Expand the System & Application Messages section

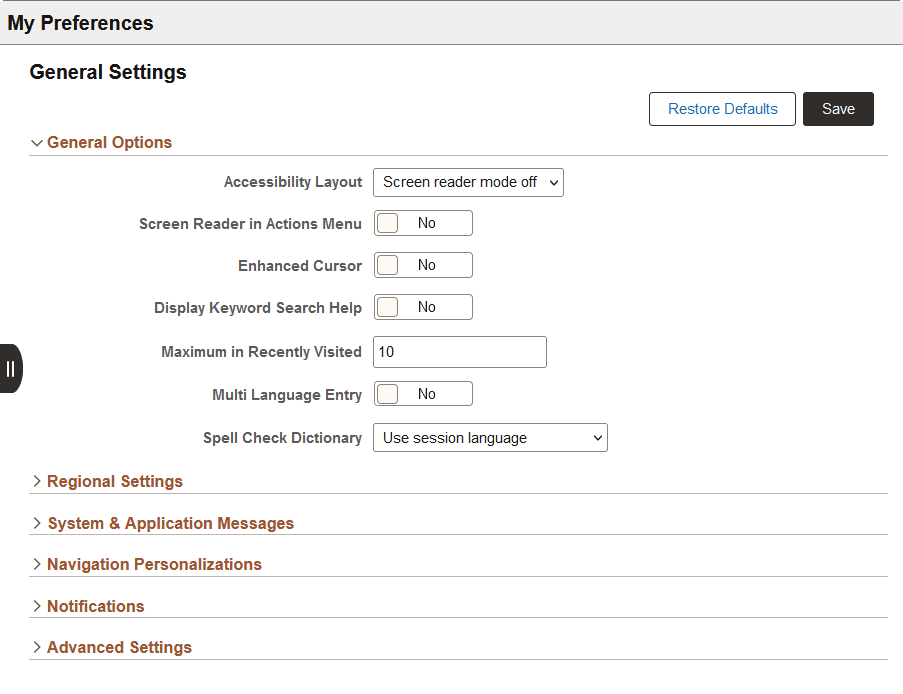coord(37,523)
